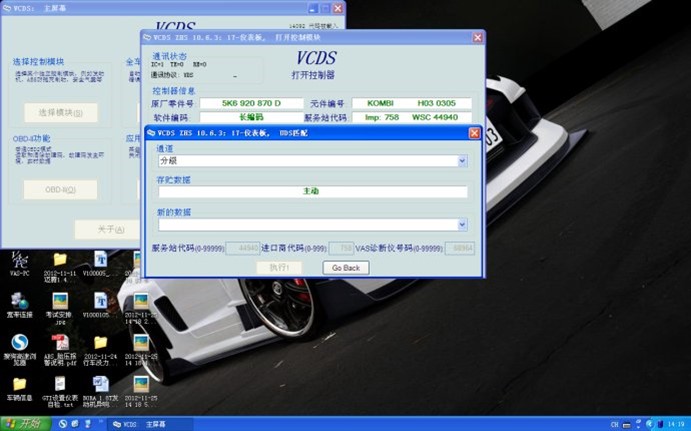Click the 选择模块 button in main window
This screenshot has height=431, width=691.
click(x=54, y=112)
